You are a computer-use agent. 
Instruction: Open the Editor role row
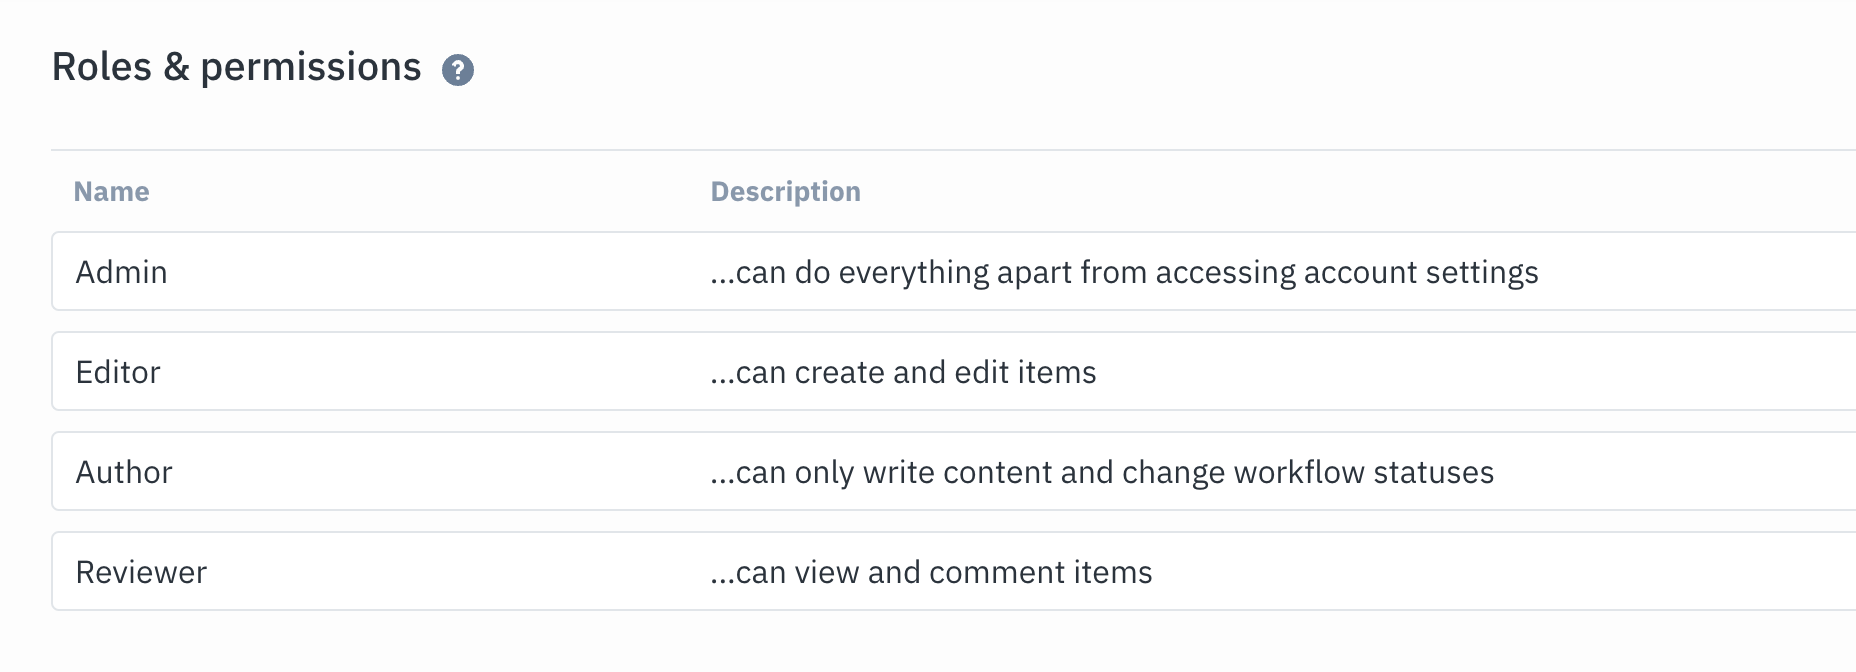(954, 371)
